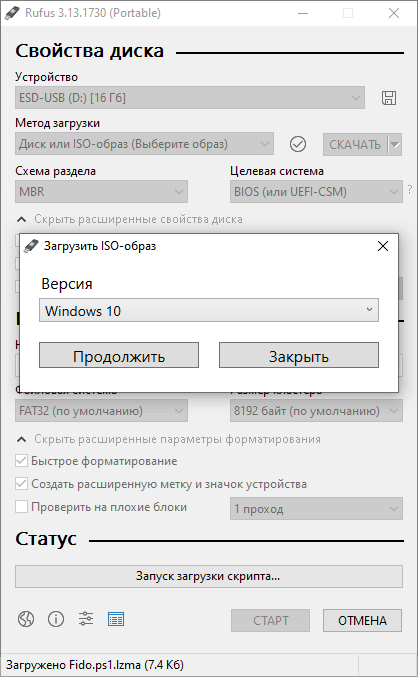This screenshot has height=677, width=418.
Task: Click the USB drive icon in dialog title
Action: coord(31,246)
